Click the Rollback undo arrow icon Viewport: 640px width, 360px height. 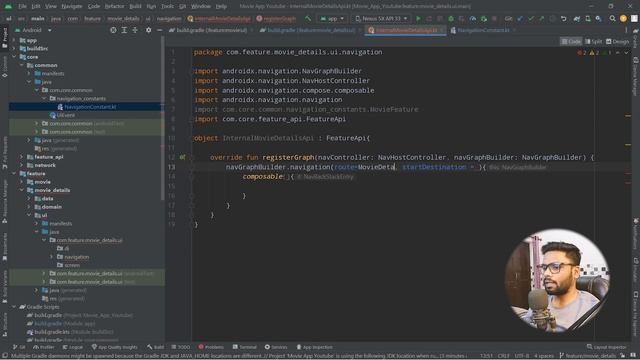pyautogui.click(x=563, y=18)
